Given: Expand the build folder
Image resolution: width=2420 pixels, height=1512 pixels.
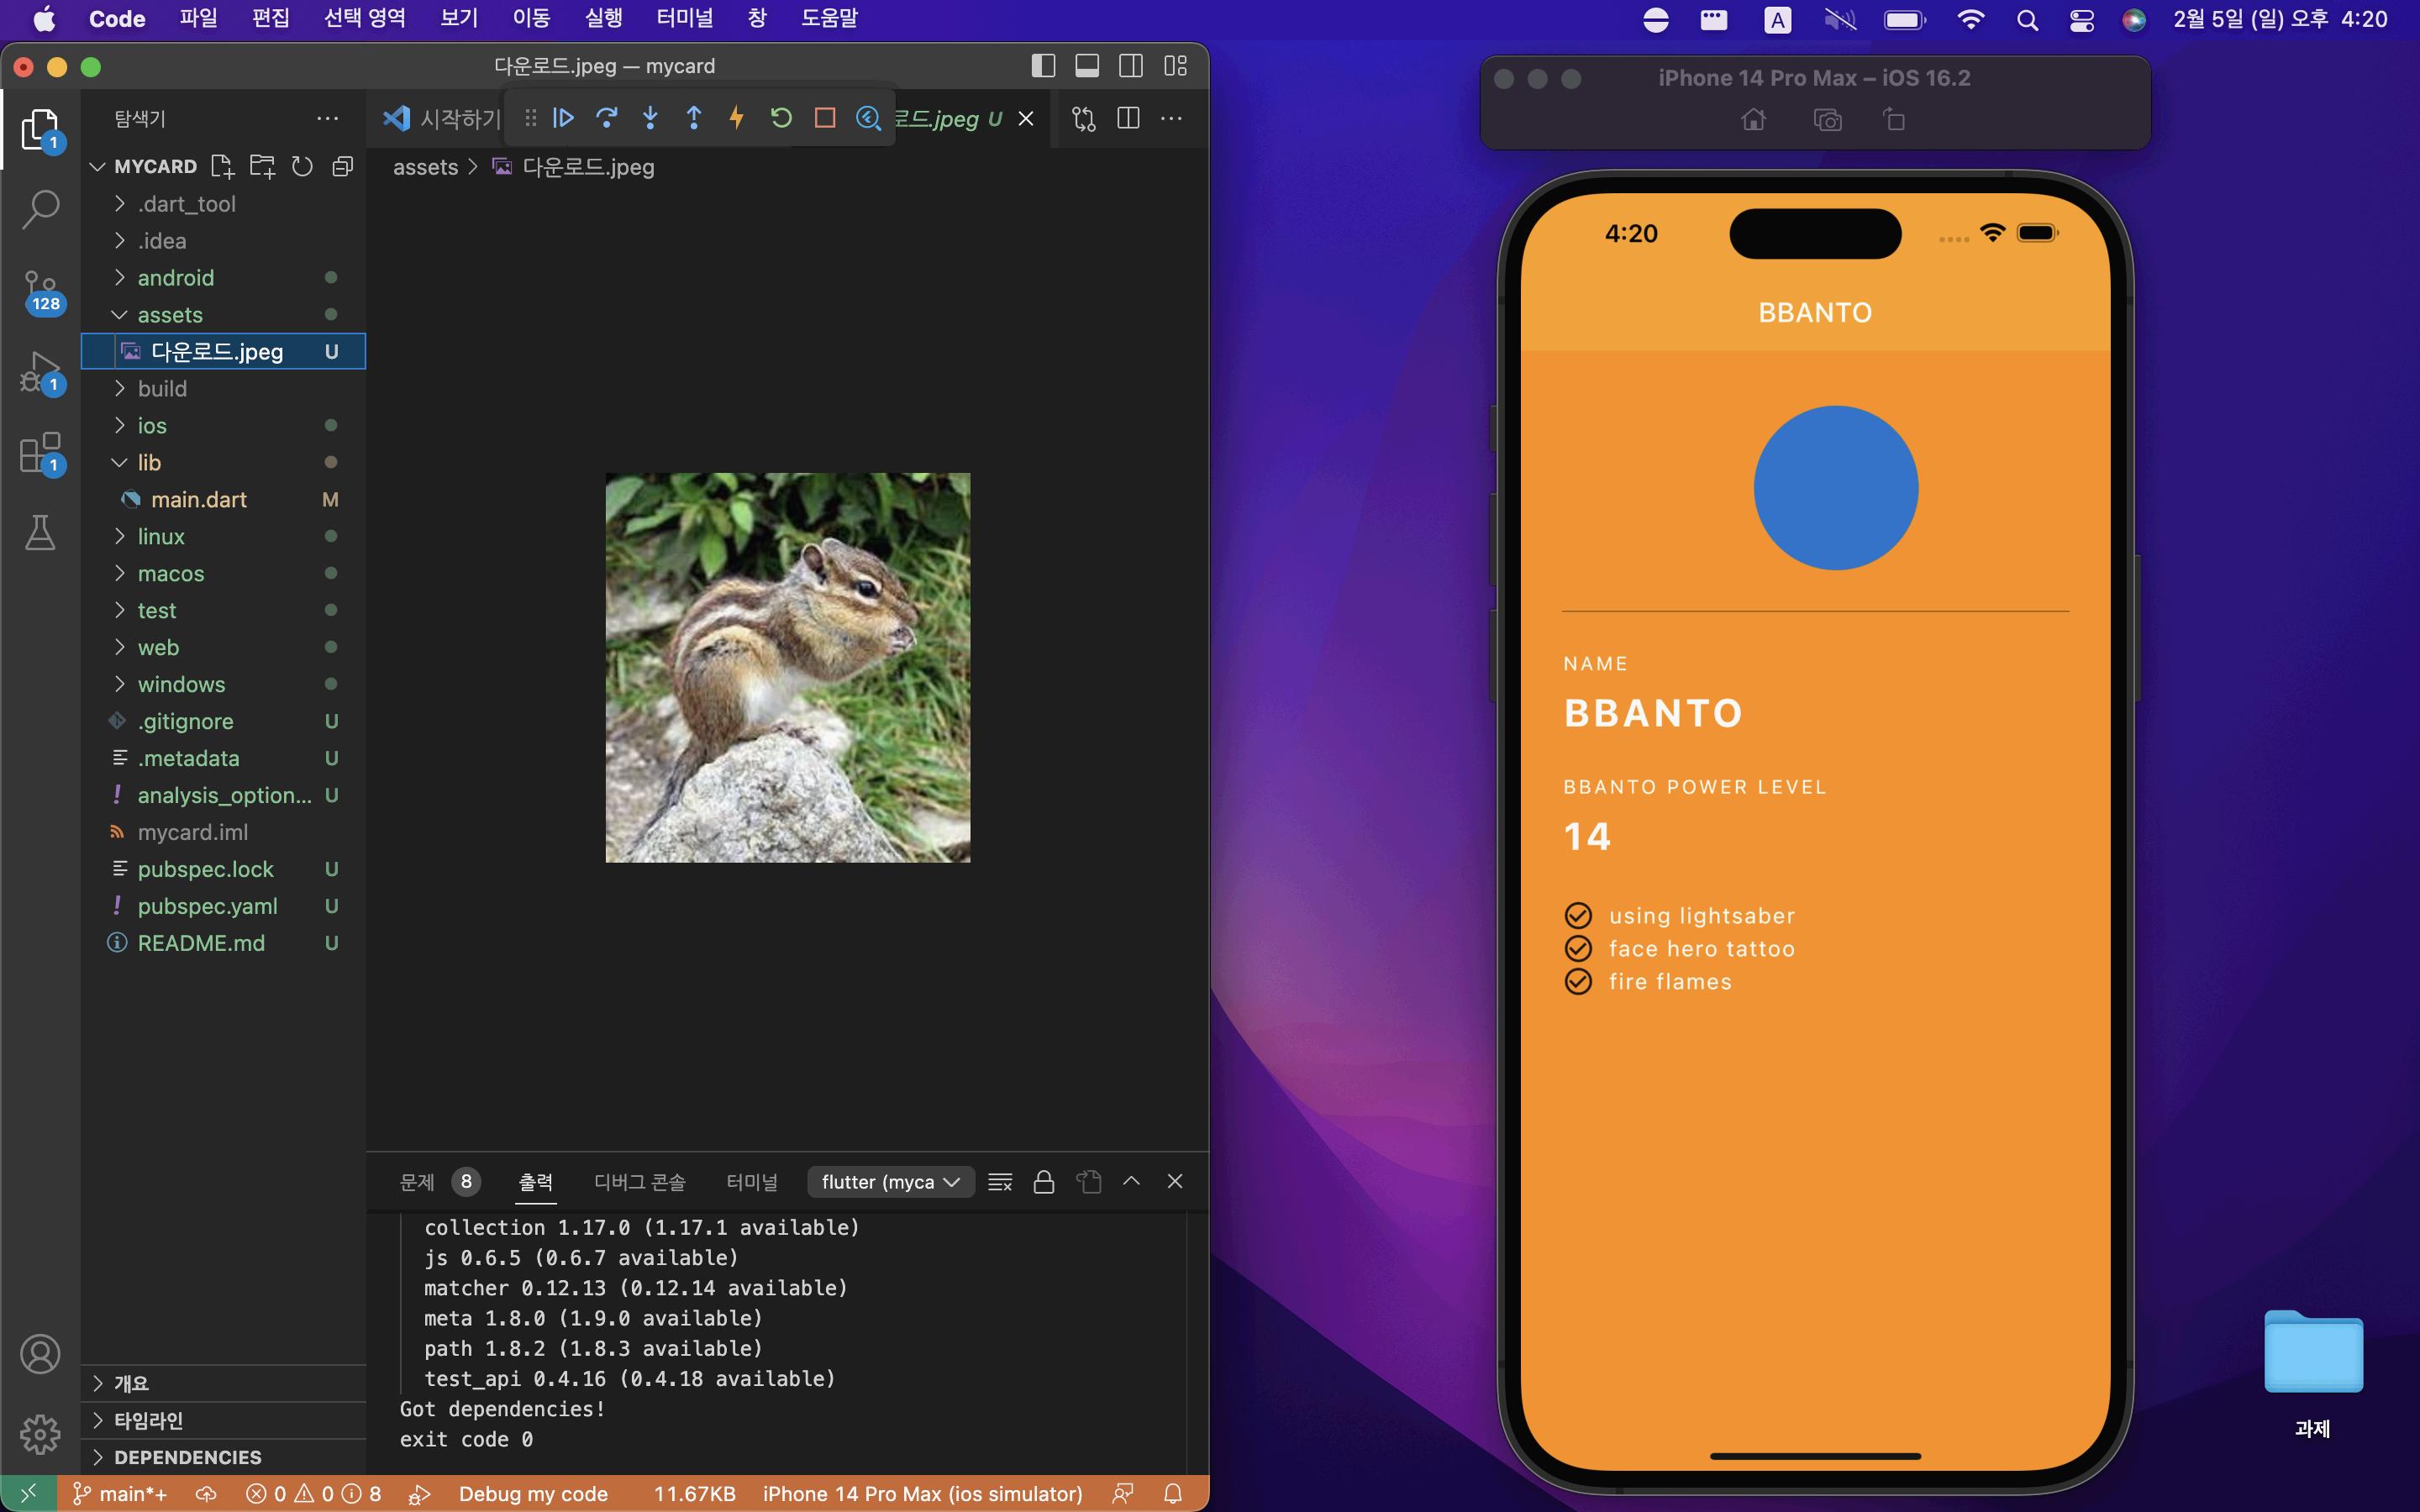Looking at the screenshot, I should click(x=223, y=389).
